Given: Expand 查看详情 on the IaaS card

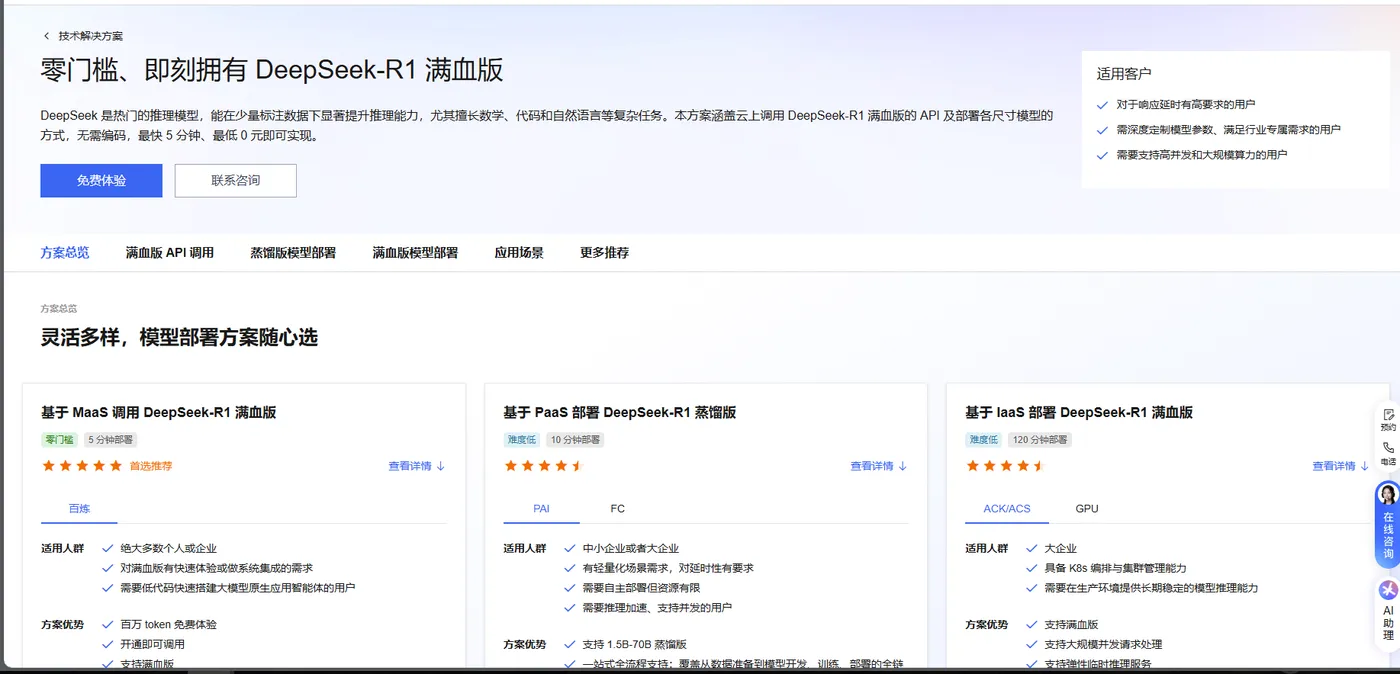Looking at the screenshot, I should click(1340, 466).
